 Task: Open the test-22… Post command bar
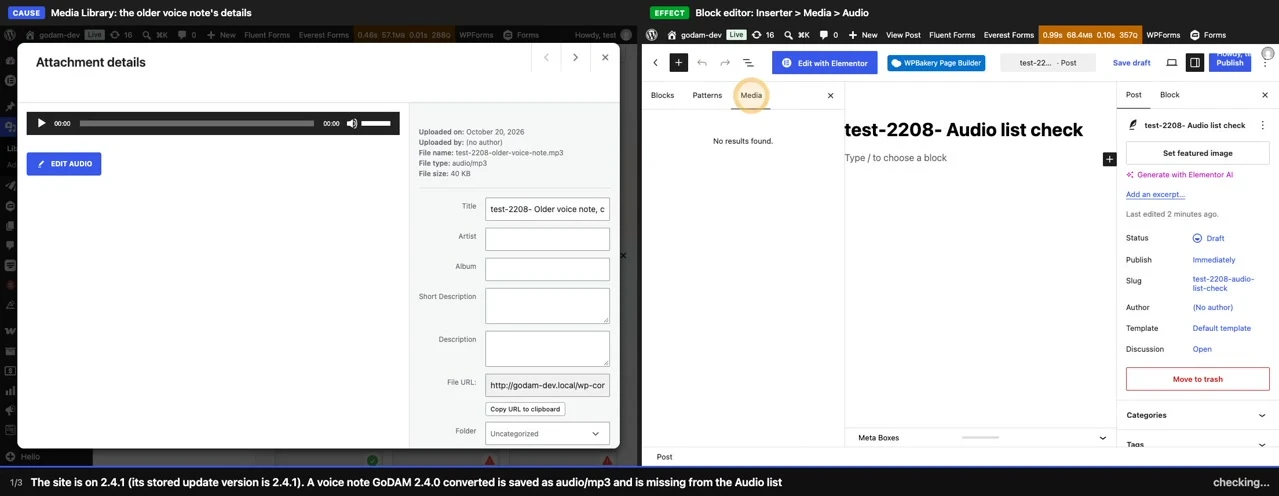[1048, 62]
